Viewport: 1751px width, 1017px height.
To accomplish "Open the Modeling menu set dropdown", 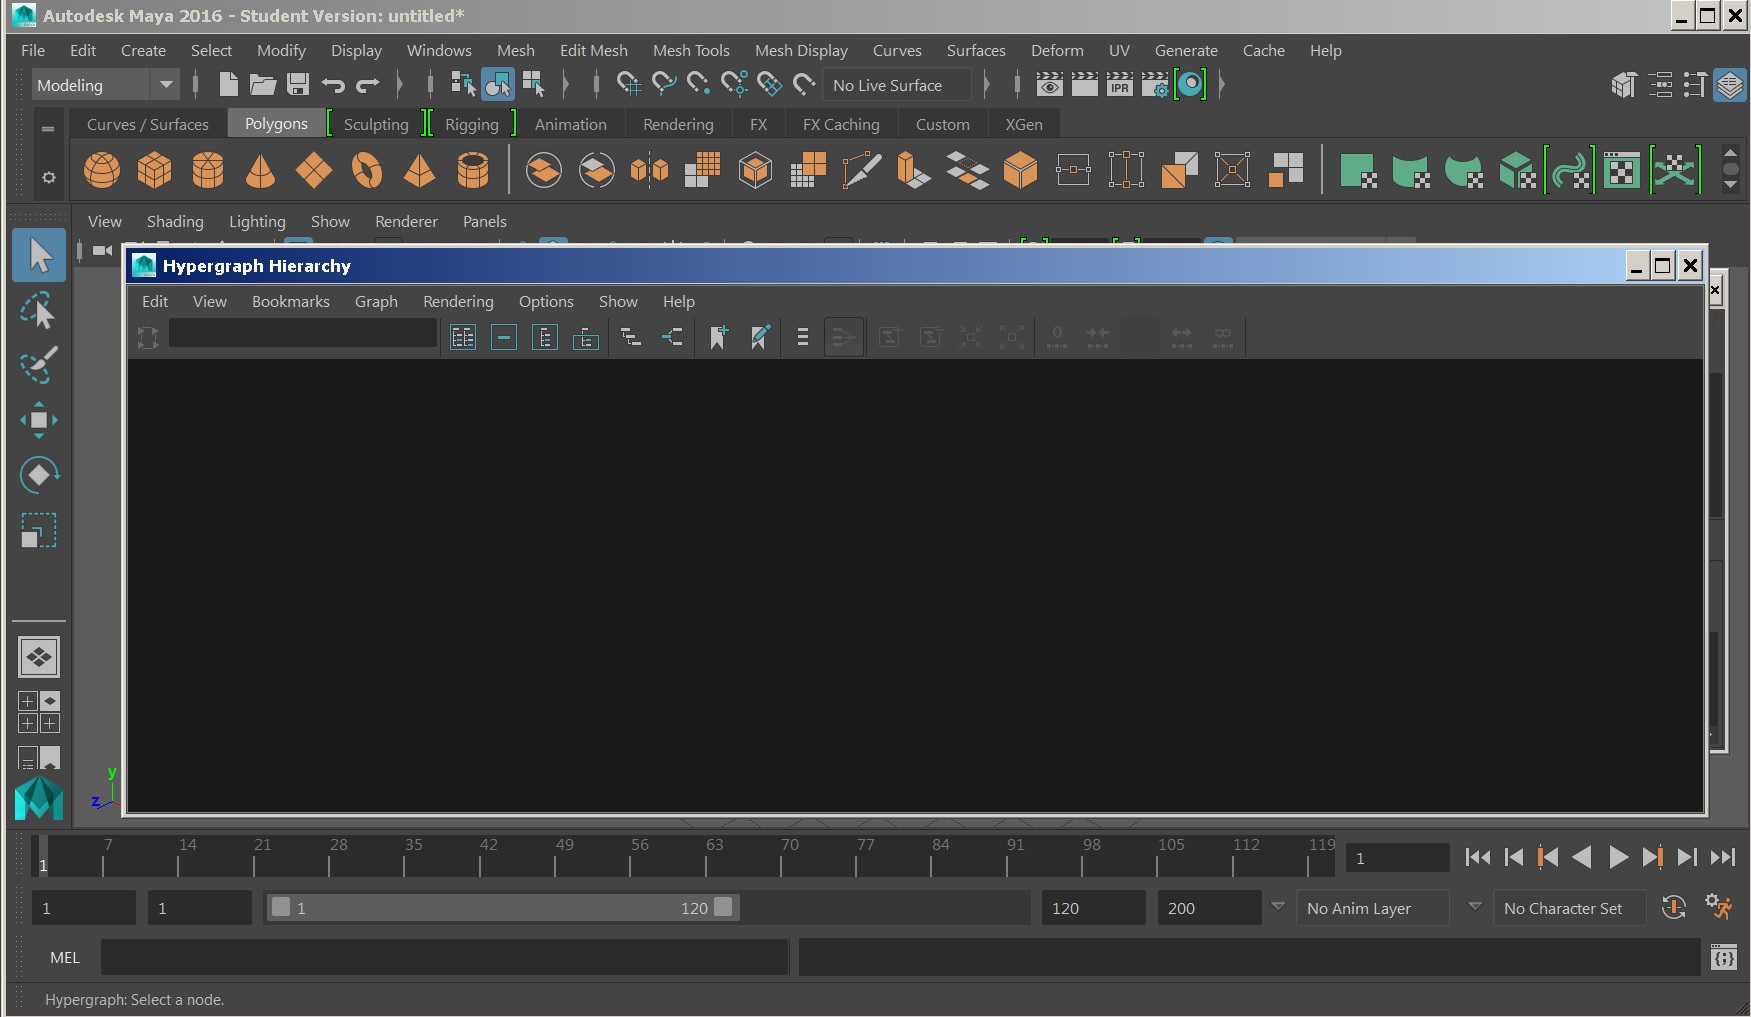I will [x=104, y=85].
